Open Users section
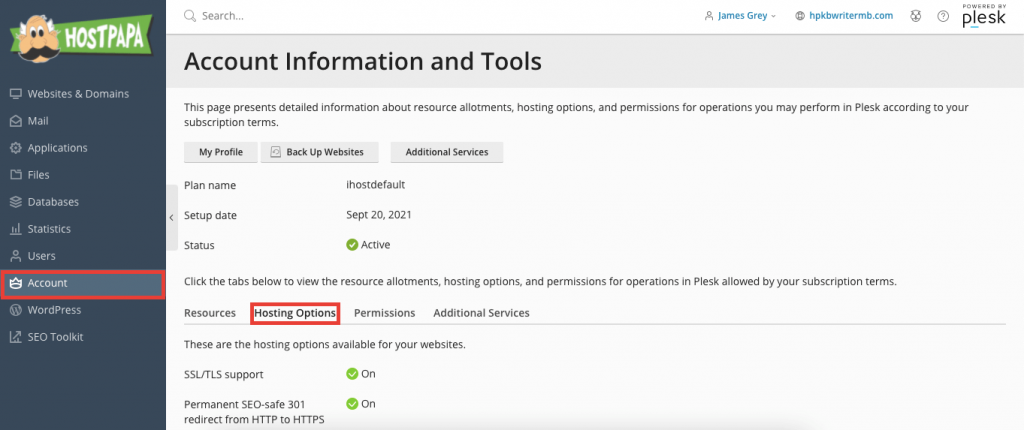Image resolution: width=1024 pixels, height=430 pixels. (83, 256)
